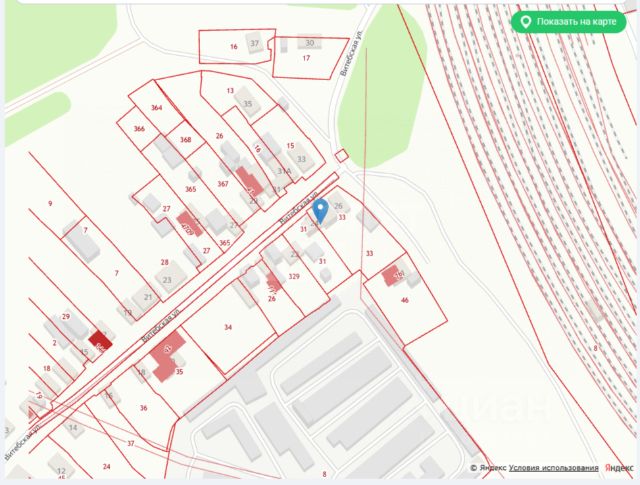
Task: Select cadastral parcel labeled 368
Action: (x=185, y=140)
